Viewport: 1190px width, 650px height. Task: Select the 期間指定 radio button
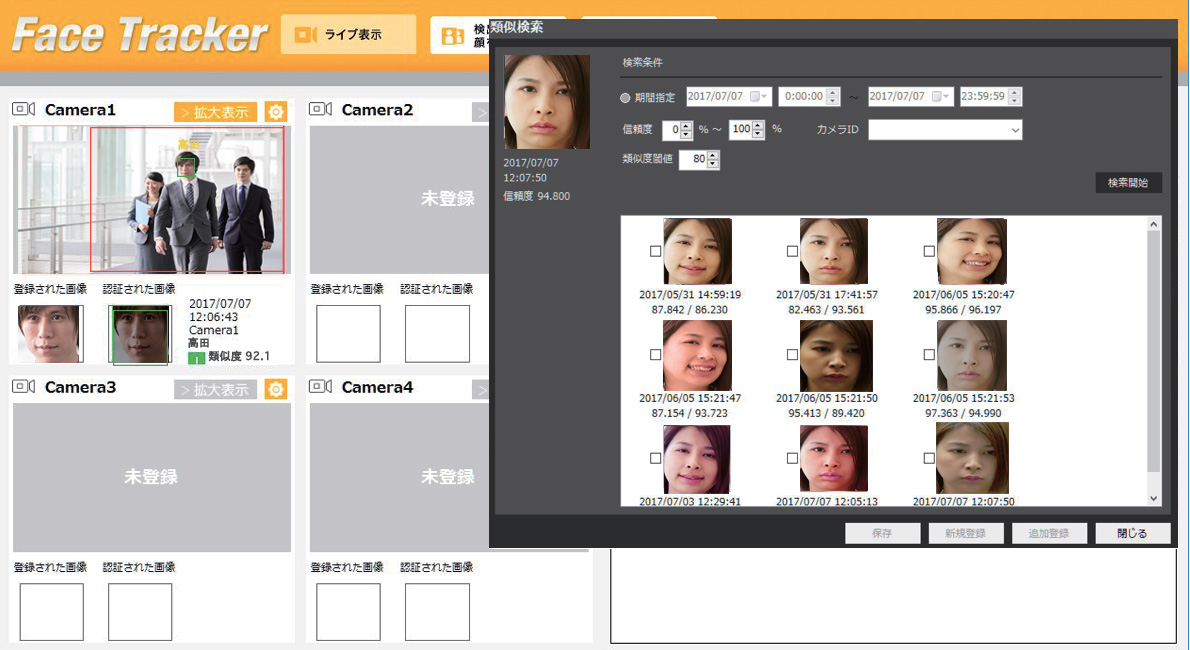(625, 97)
